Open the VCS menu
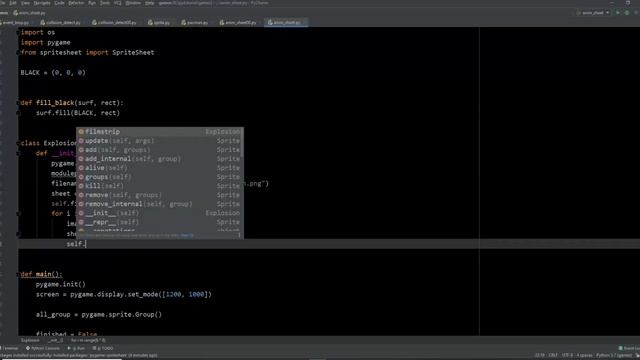The image size is (640, 360). point(118,3)
